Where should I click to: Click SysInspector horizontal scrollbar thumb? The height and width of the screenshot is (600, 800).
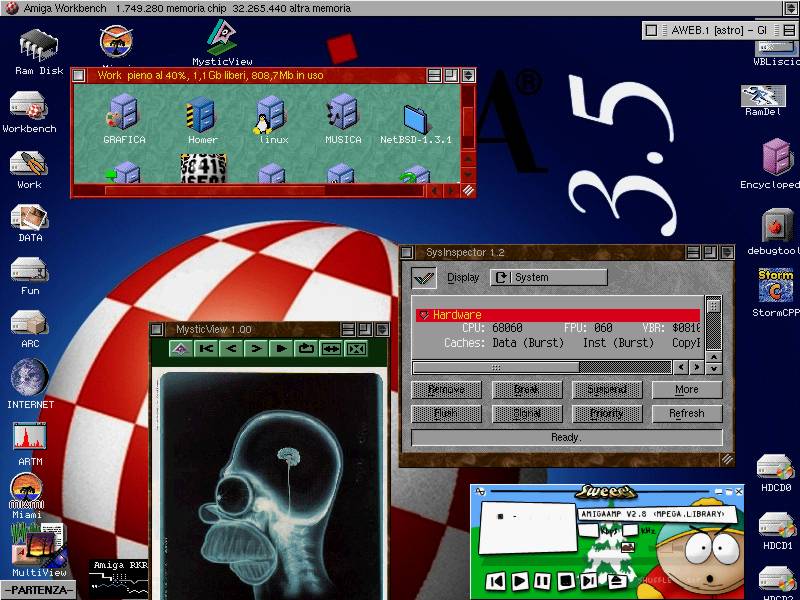496,367
